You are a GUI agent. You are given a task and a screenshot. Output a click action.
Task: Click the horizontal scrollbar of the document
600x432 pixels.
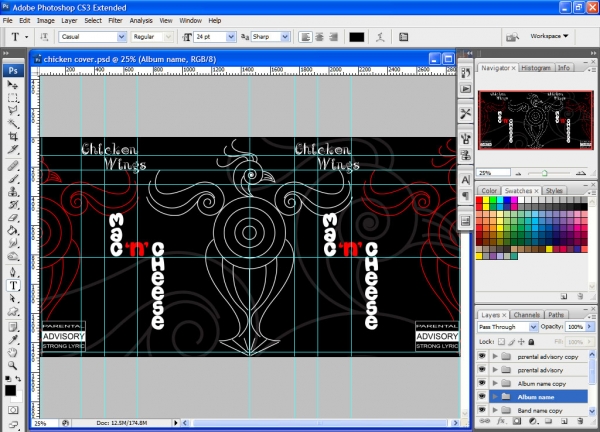pos(320,423)
